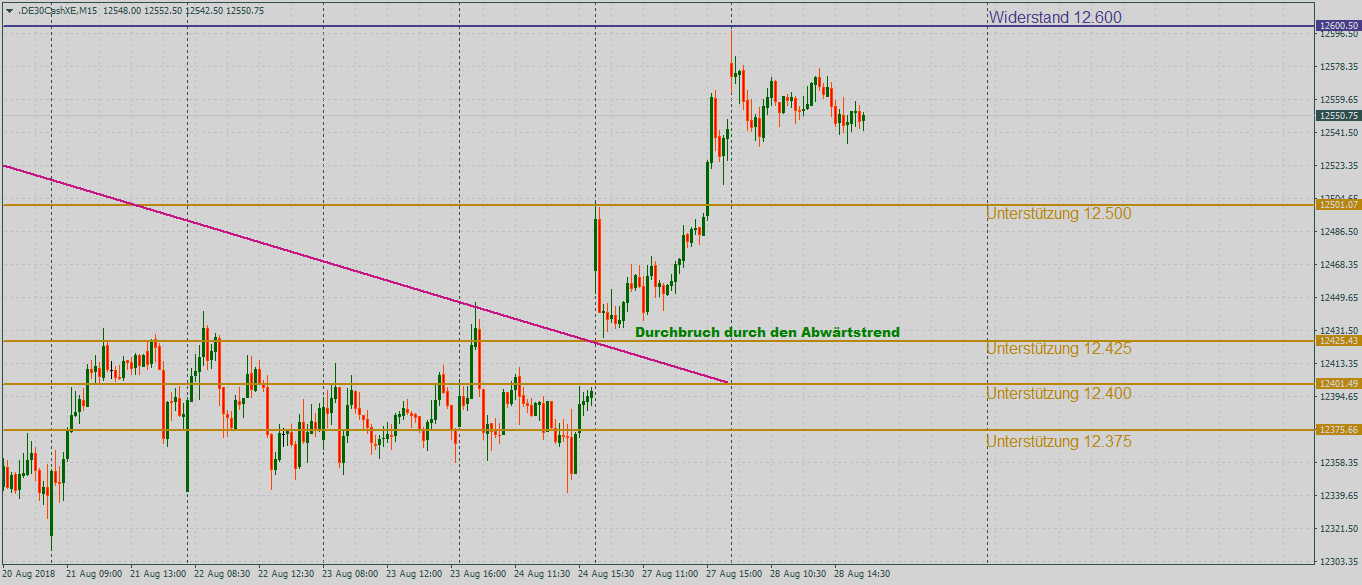This screenshot has width=1362, height=585.
Task: Click the 23 Aug 12:00 time label
Action: (414, 575)
